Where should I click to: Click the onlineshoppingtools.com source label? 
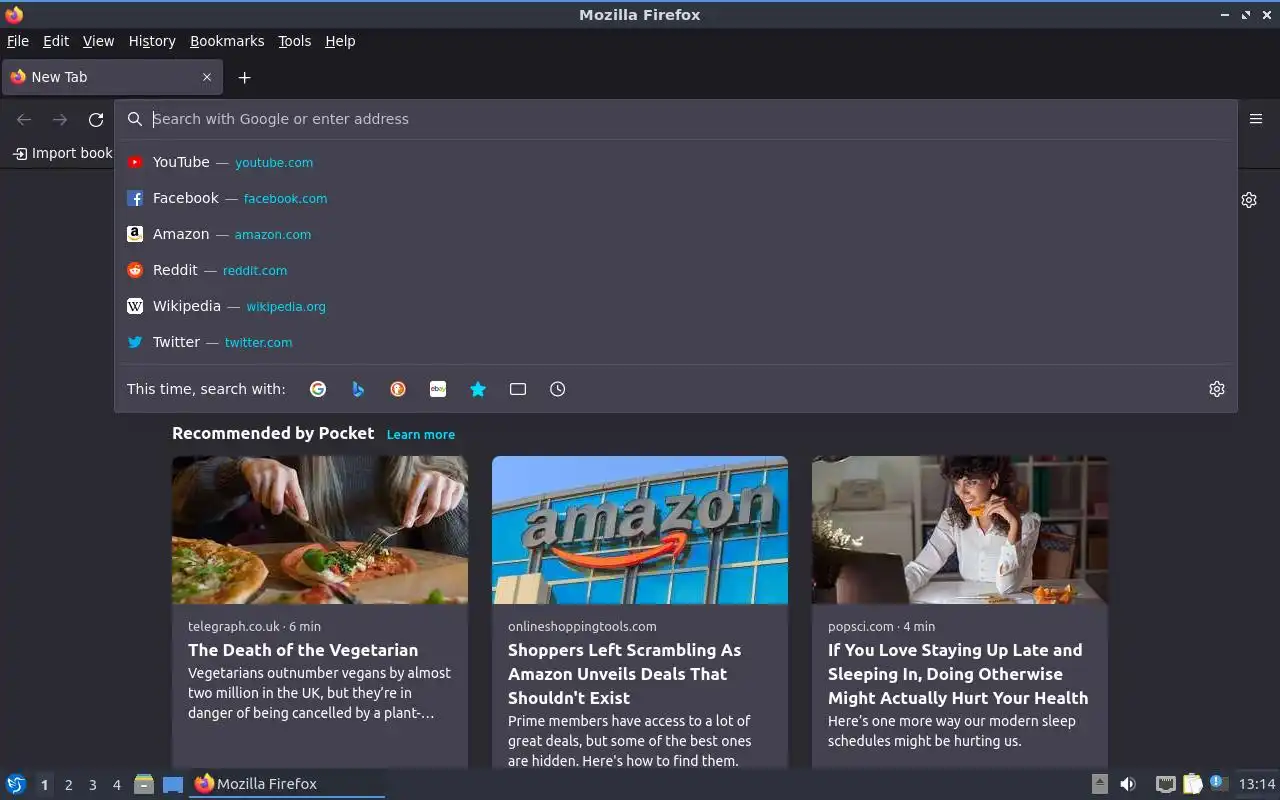click(582, 626)
